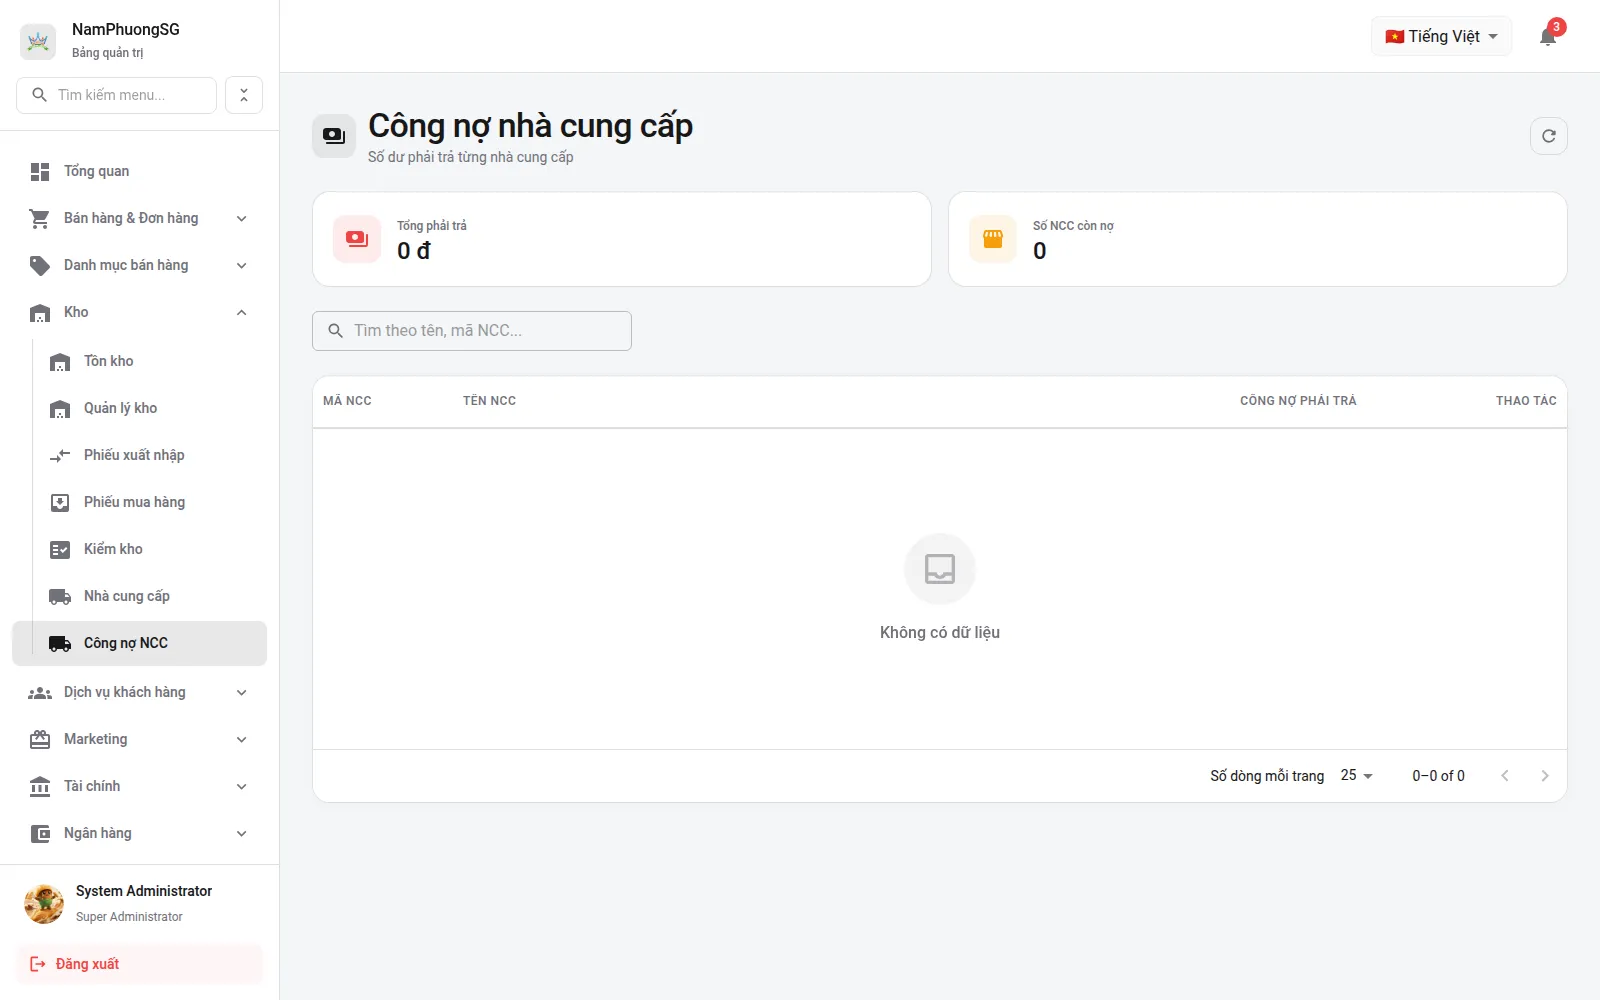
Task: Click the Công nợ phải trả column header
Action: click(x=1298, y=401)
